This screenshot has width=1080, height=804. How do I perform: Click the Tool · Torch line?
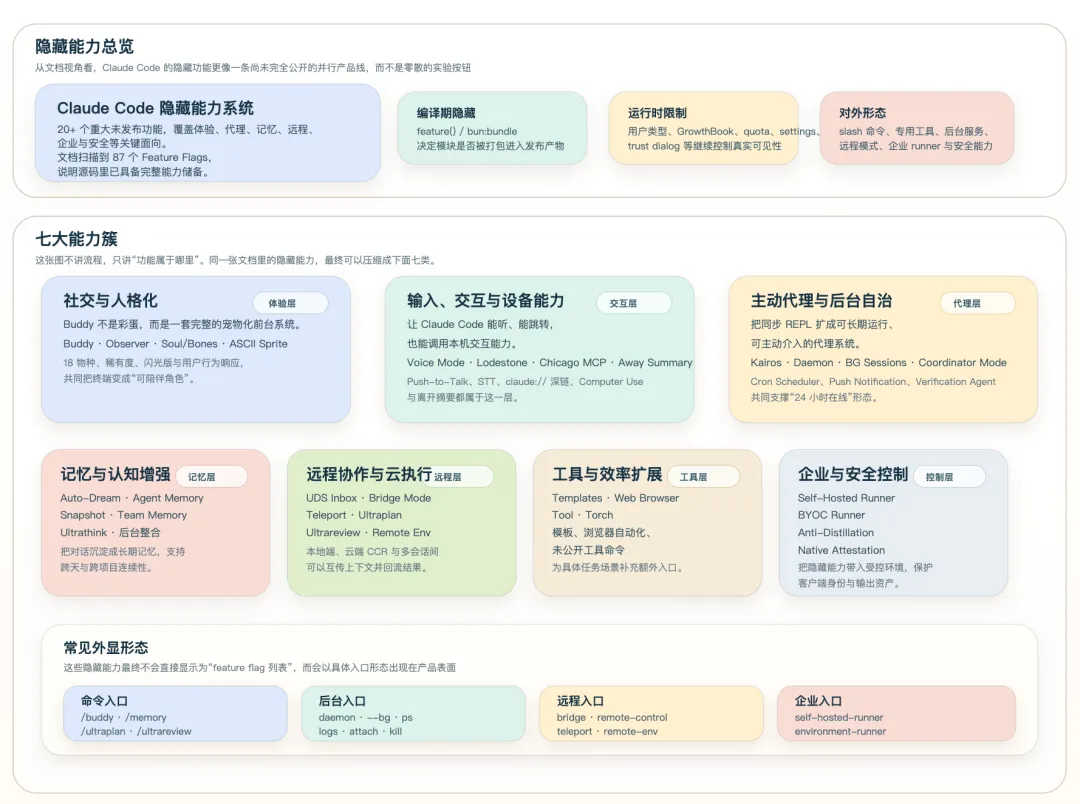pos(583,515)
